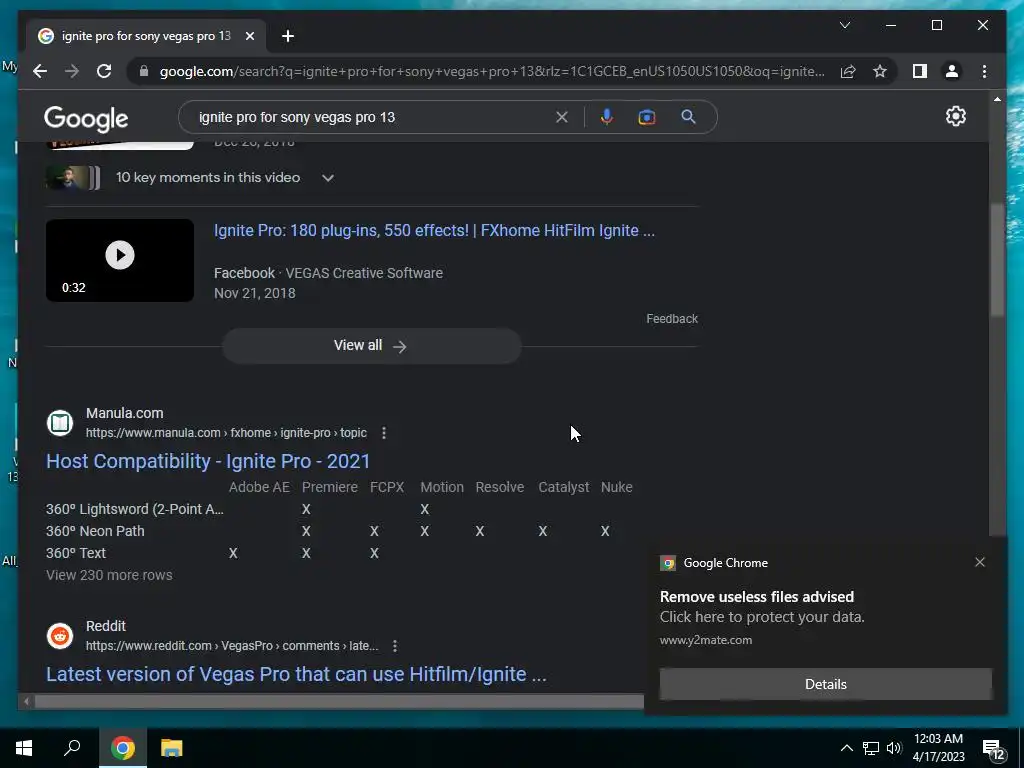Click Remove useless files advised notification text
This screenshot has width=1024, height=768.
click(757, 597)
